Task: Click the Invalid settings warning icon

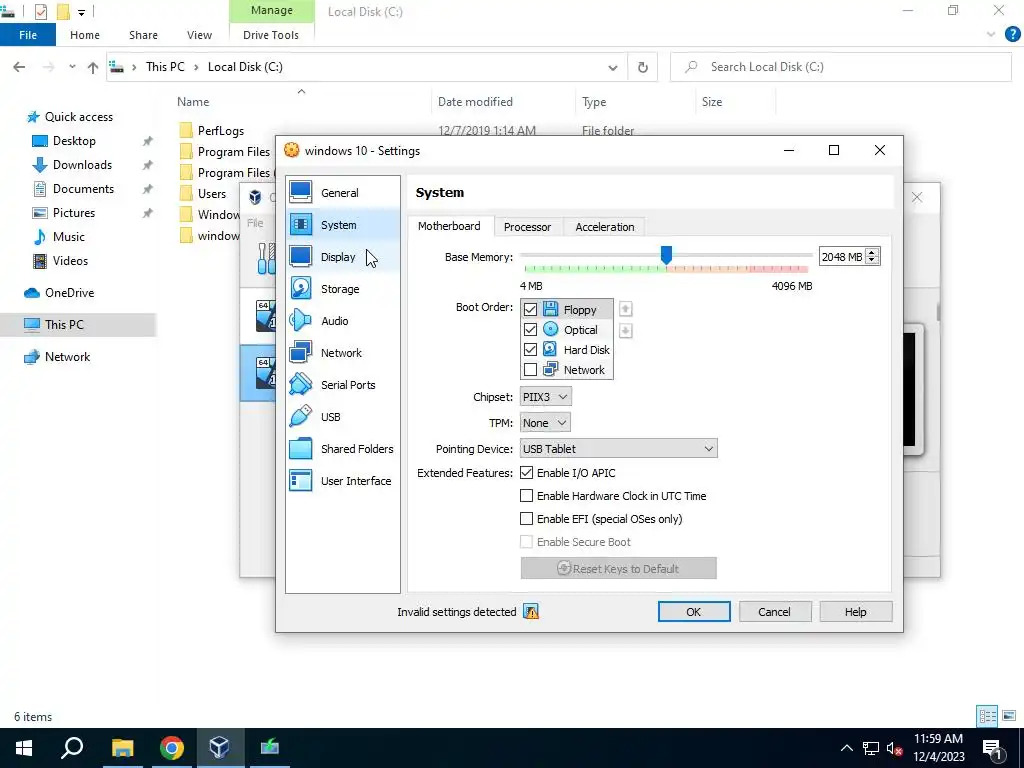Action: tap(531, 612)
